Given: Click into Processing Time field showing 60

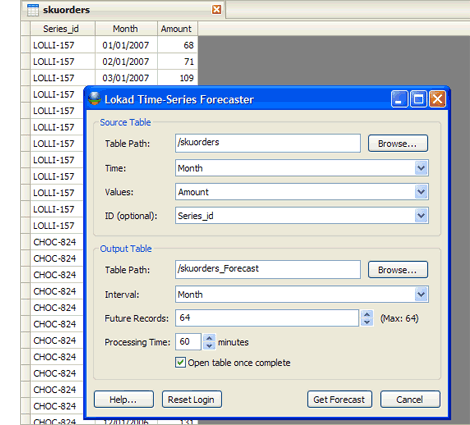Looking at the screenshot, I should [188, 342].
